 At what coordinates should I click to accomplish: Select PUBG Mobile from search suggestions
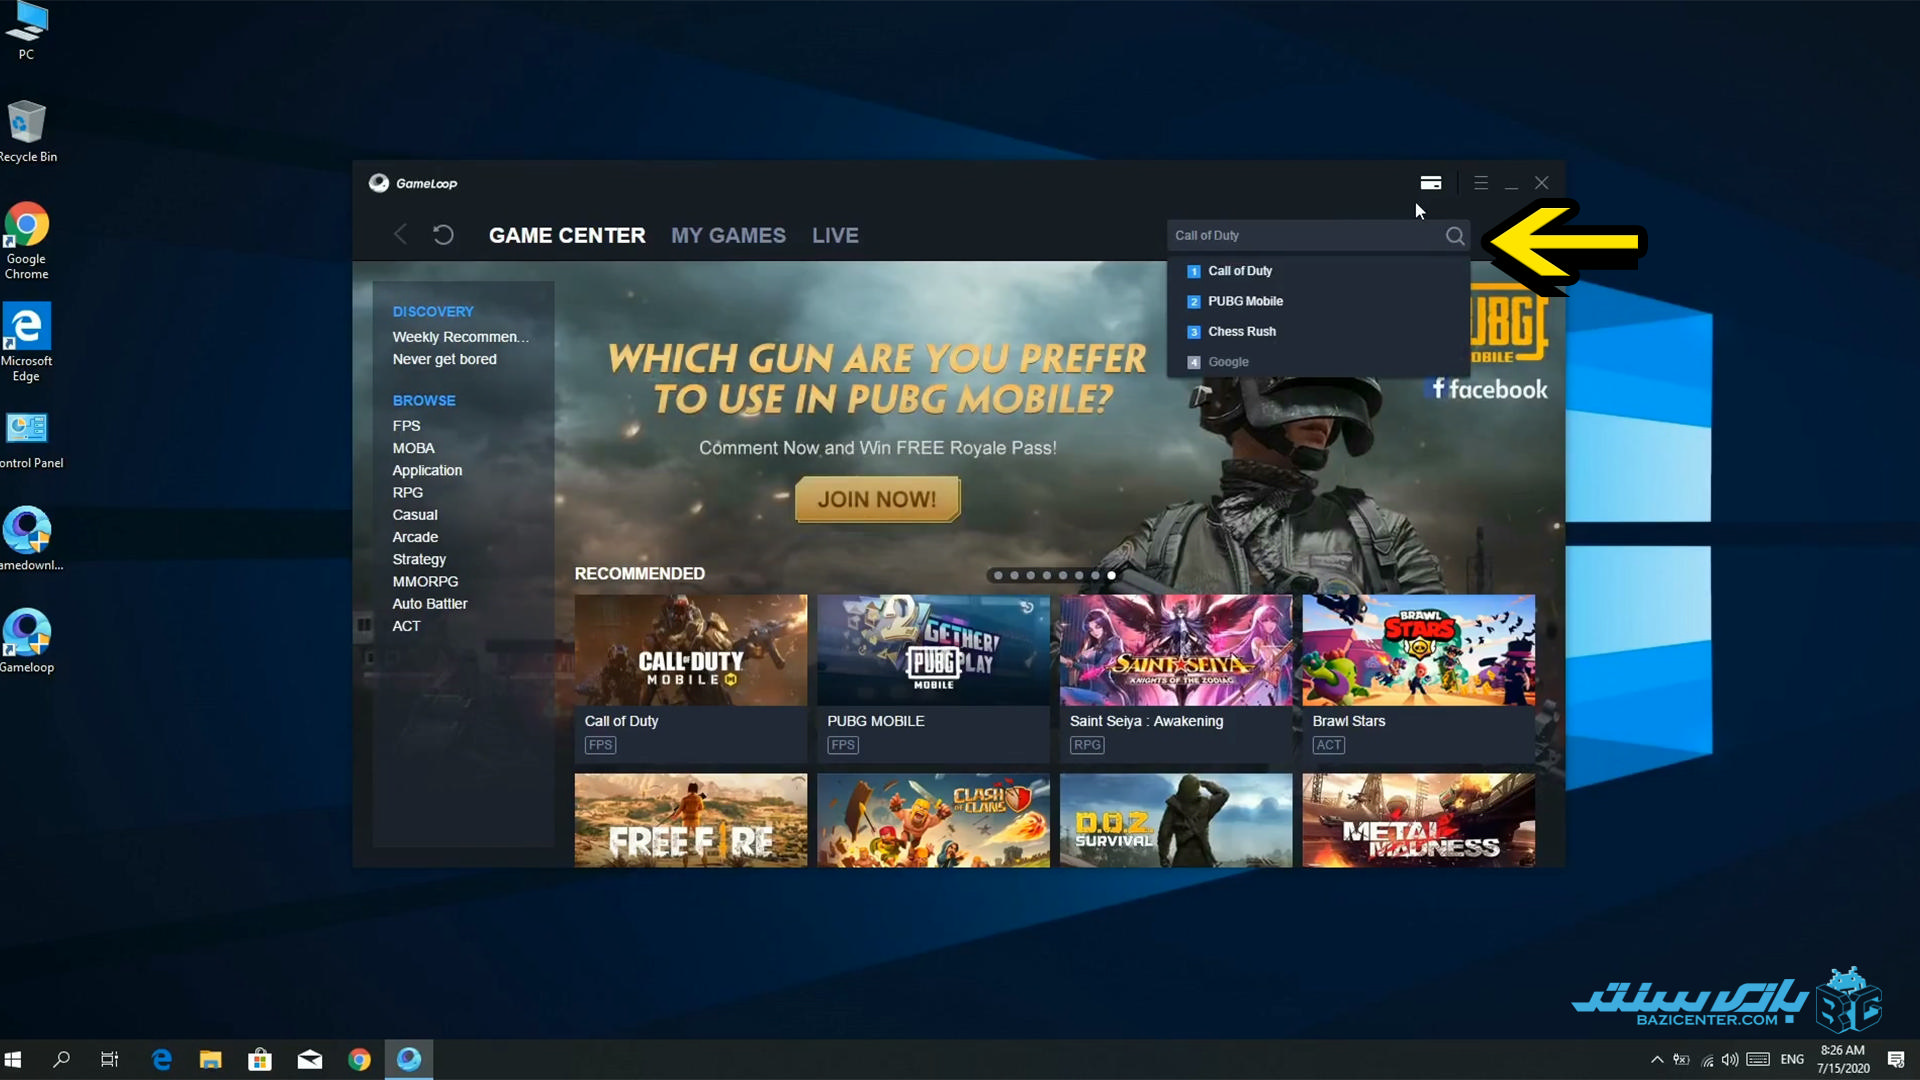click(1245, 299)
